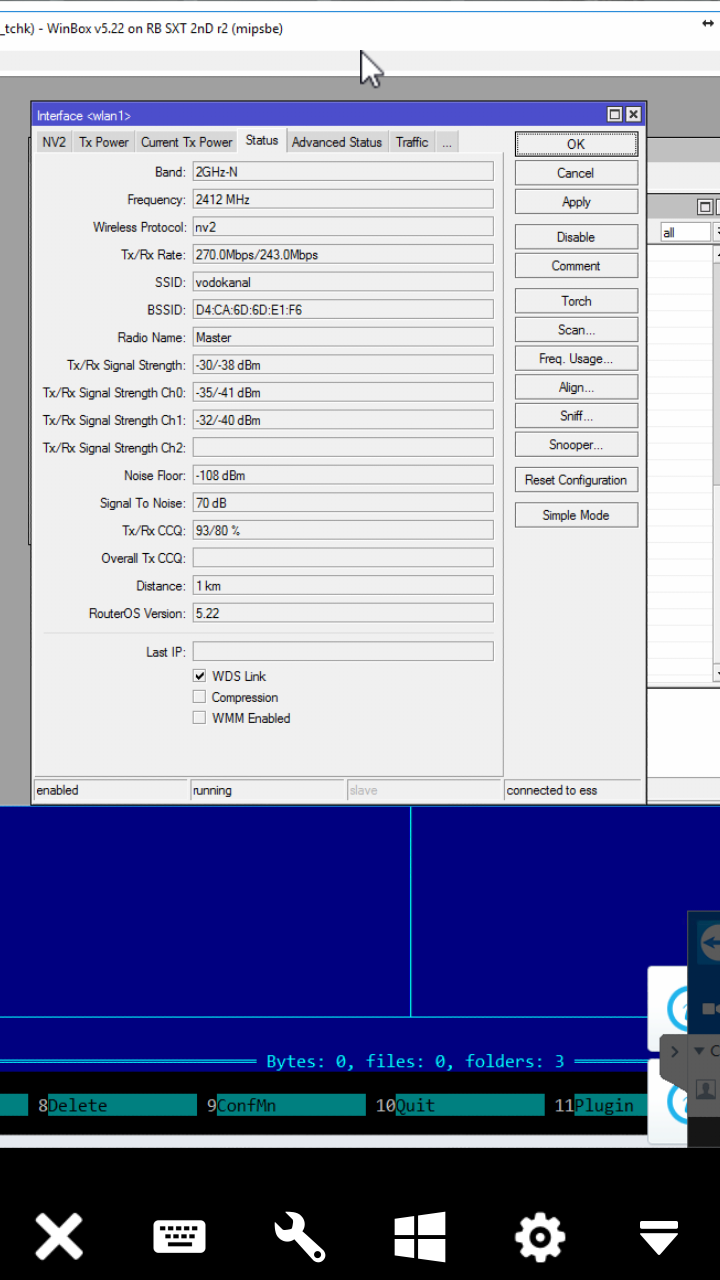This screenshot has width=720, height=1280.
Task: Open the on-screen keyboard icon
Action: click(179, 1237)
